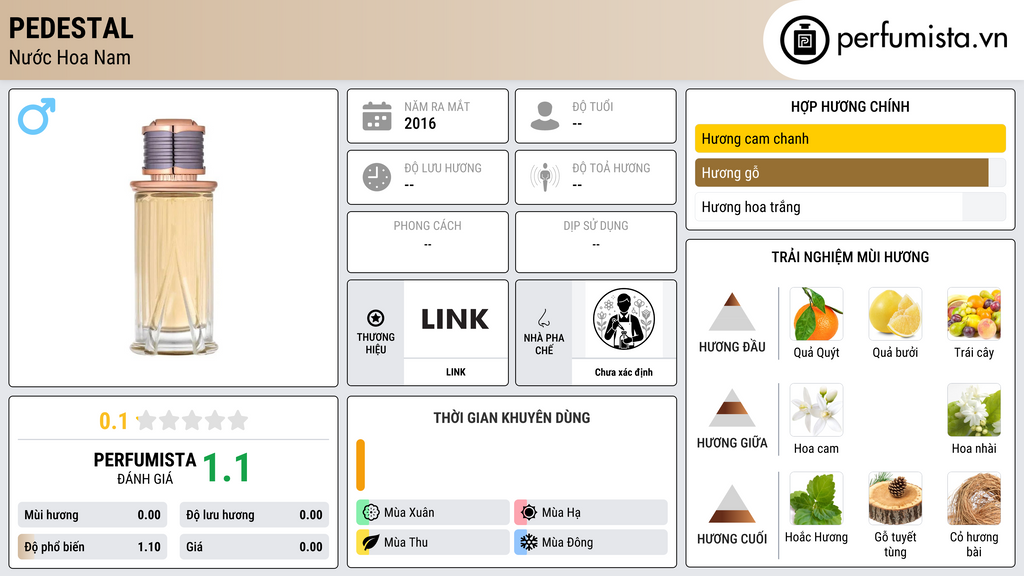This screenshot has height=576, width=1024.
Task: Click the LINK brand name caption
Action: tap(456, 372)
